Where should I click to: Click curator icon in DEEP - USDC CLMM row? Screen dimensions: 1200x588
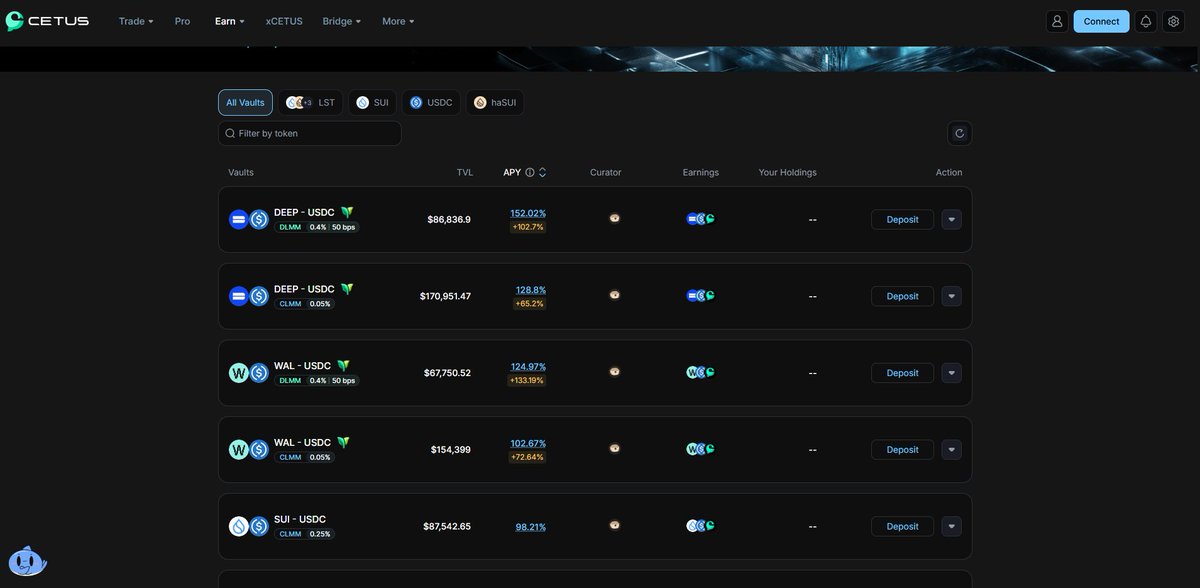(614, 295)
